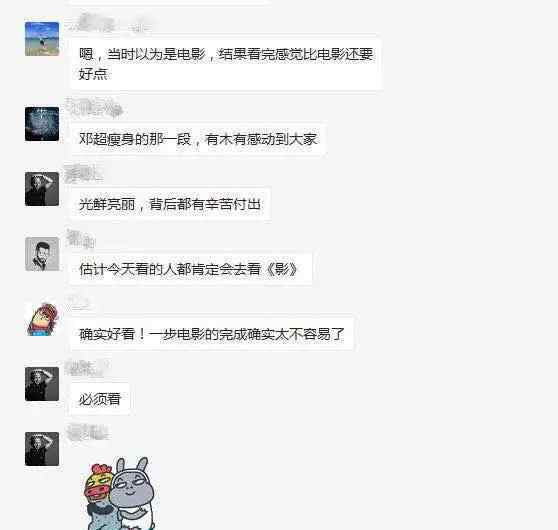The width and height of the screenshot is (558, 530).
Task: Click avatar beside the rabbit sticker
Action: [x=42, y=449]
